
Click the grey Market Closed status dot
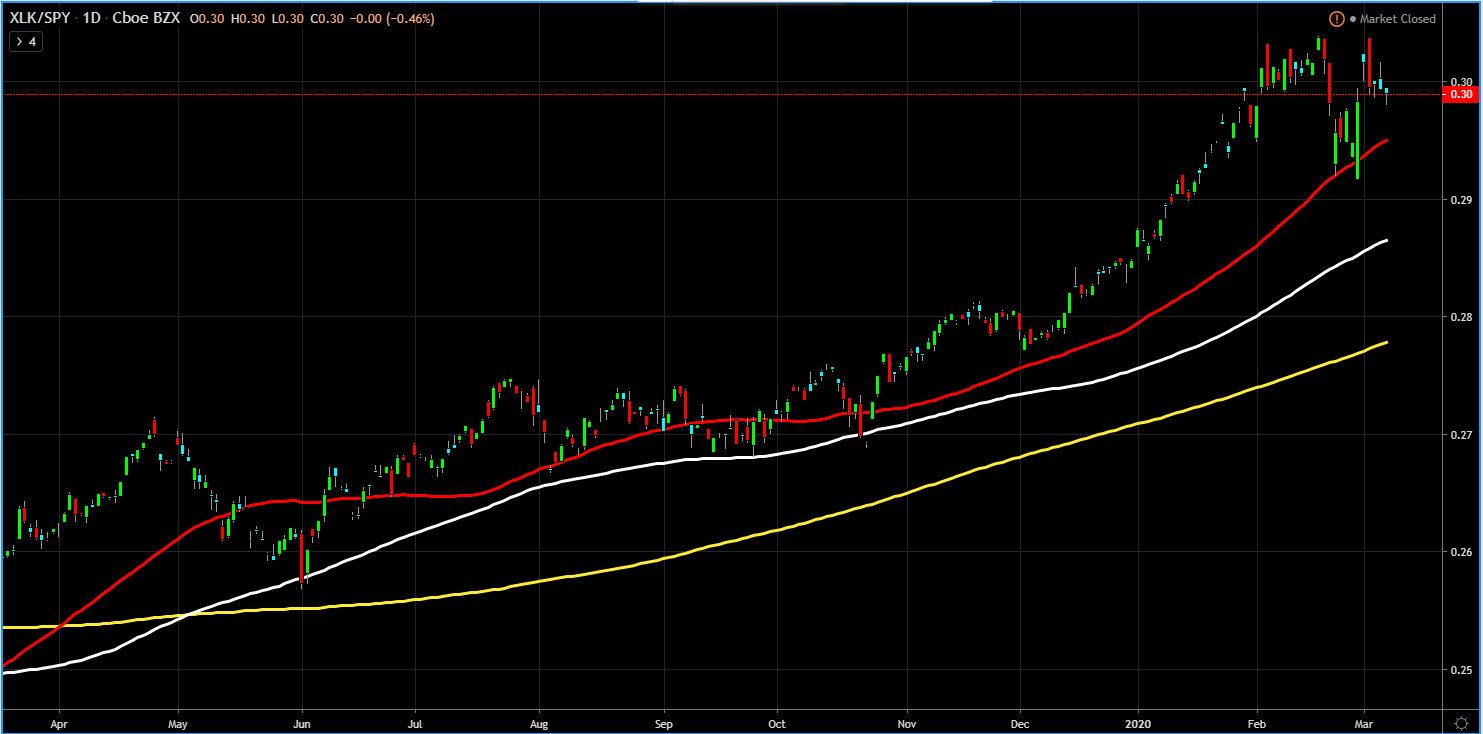click(1353, 19)
